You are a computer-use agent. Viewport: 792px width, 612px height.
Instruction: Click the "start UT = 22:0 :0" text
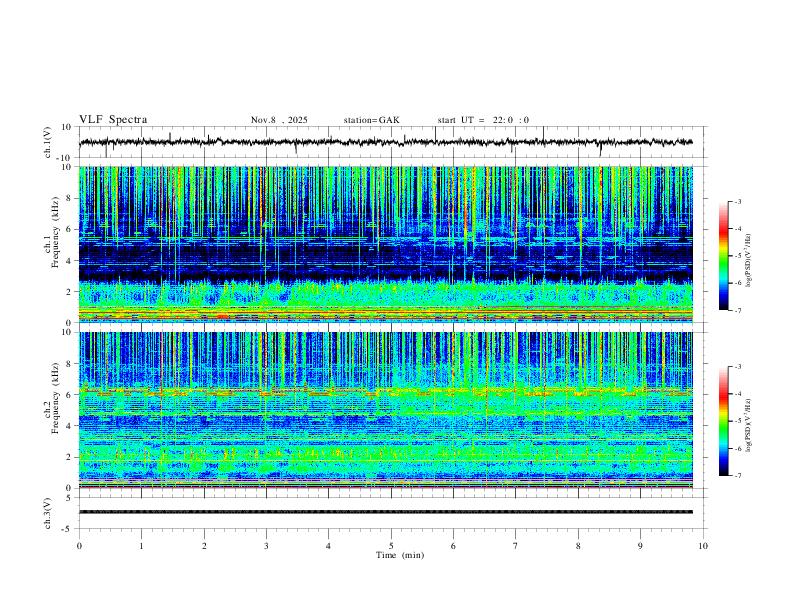483,120
